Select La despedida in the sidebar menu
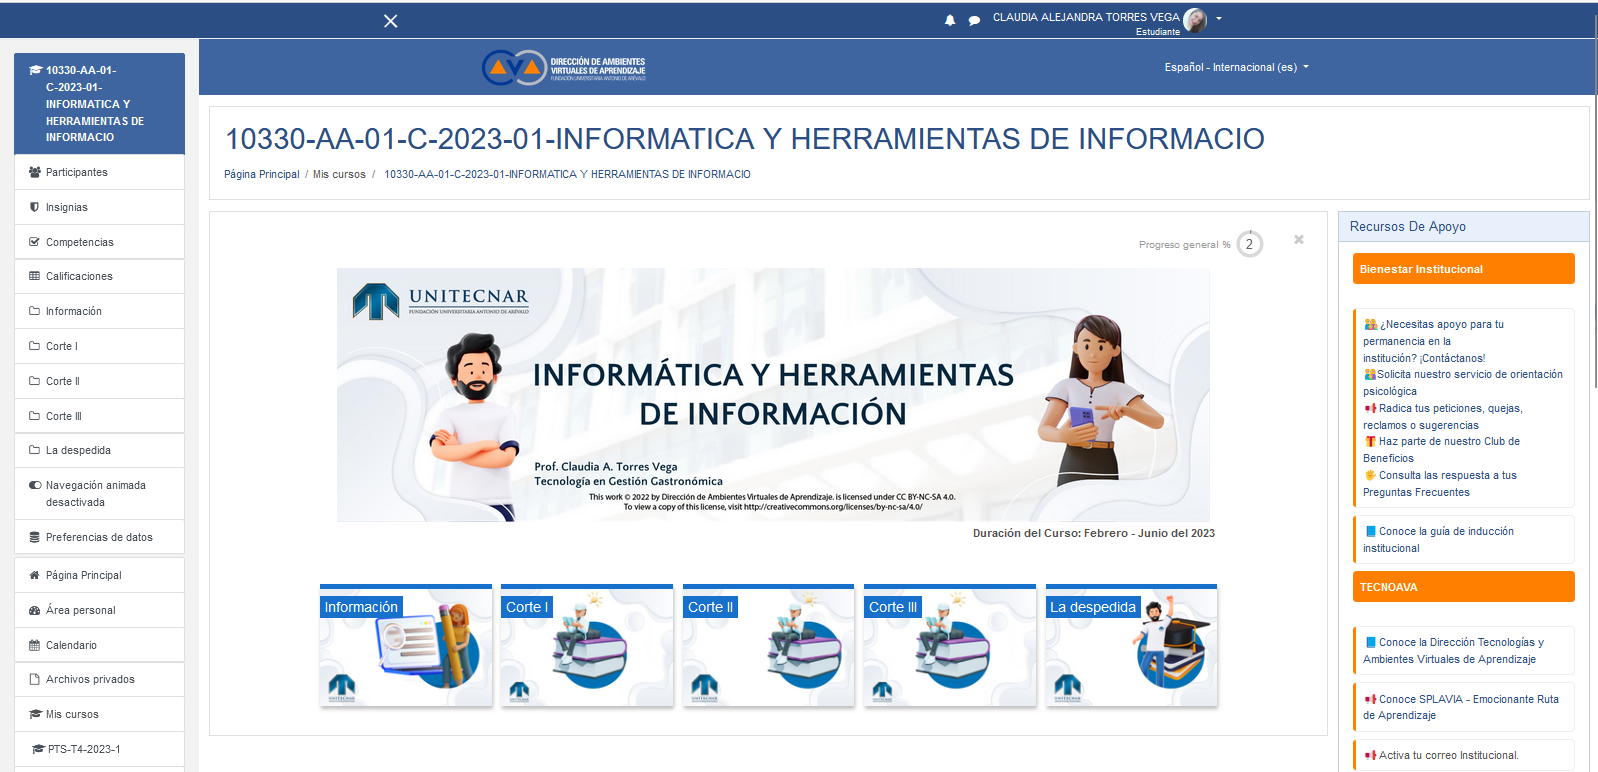The image size is (1598, 772). 78,450
